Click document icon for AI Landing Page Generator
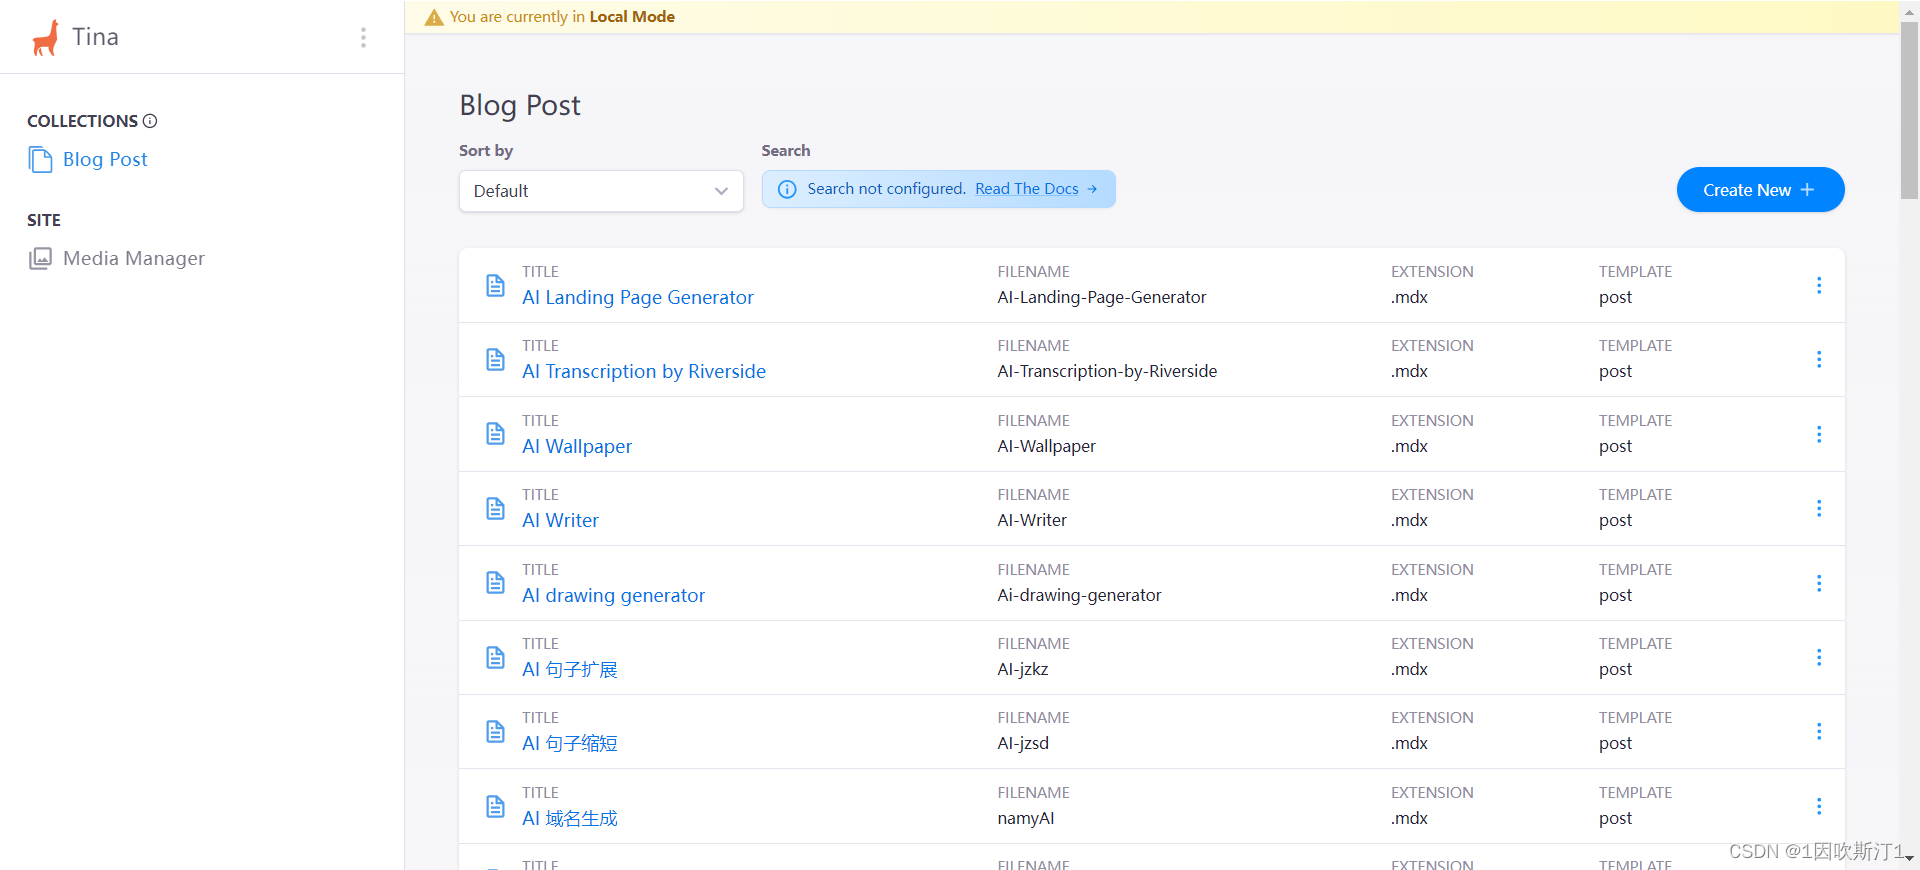This screenshot has width=1920, height=870. click(495, 285)
